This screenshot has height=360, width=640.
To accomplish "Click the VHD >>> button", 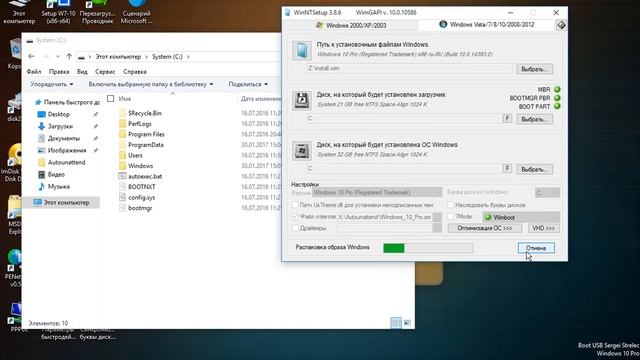I will pos(544,228).
